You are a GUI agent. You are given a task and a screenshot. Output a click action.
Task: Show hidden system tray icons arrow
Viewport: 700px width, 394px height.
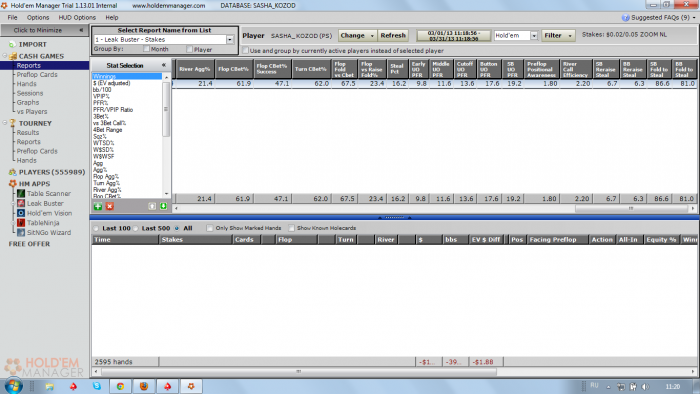[608, 387]
